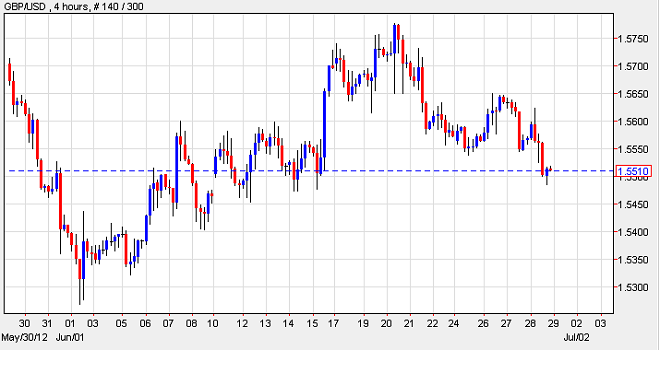Click the "24" day label on the time axis
This screenshot has height=367, width=659.
click(x=453, y=323)
